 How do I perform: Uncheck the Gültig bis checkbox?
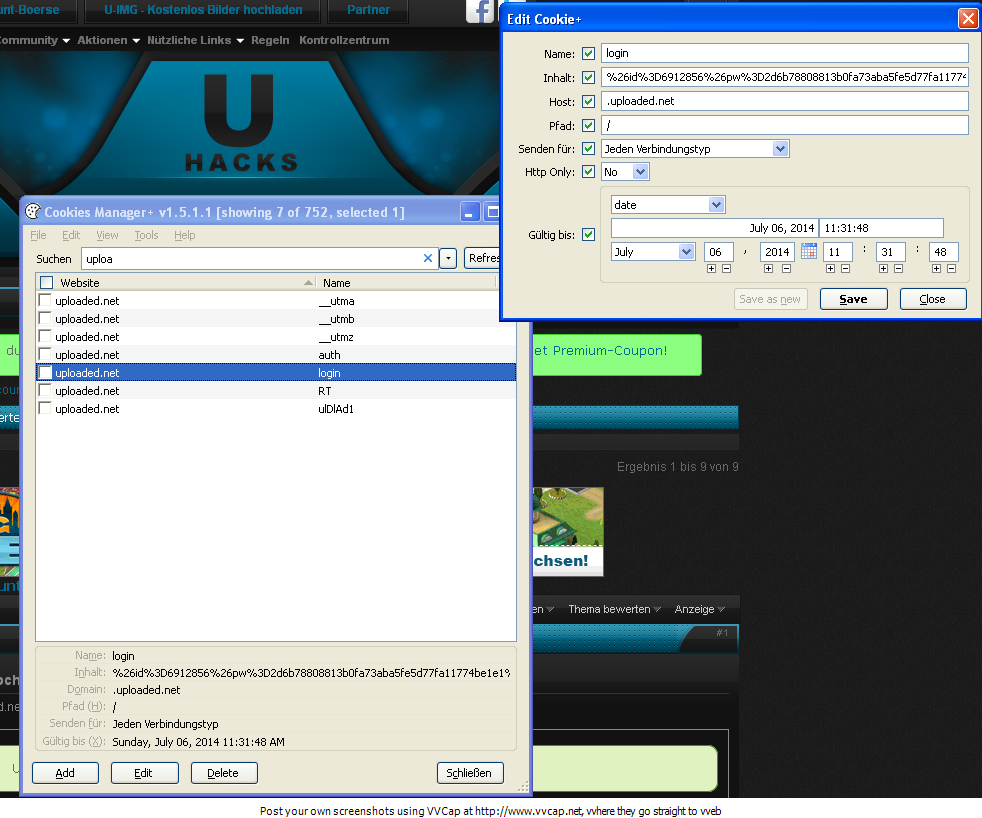[x=588, y=235]
